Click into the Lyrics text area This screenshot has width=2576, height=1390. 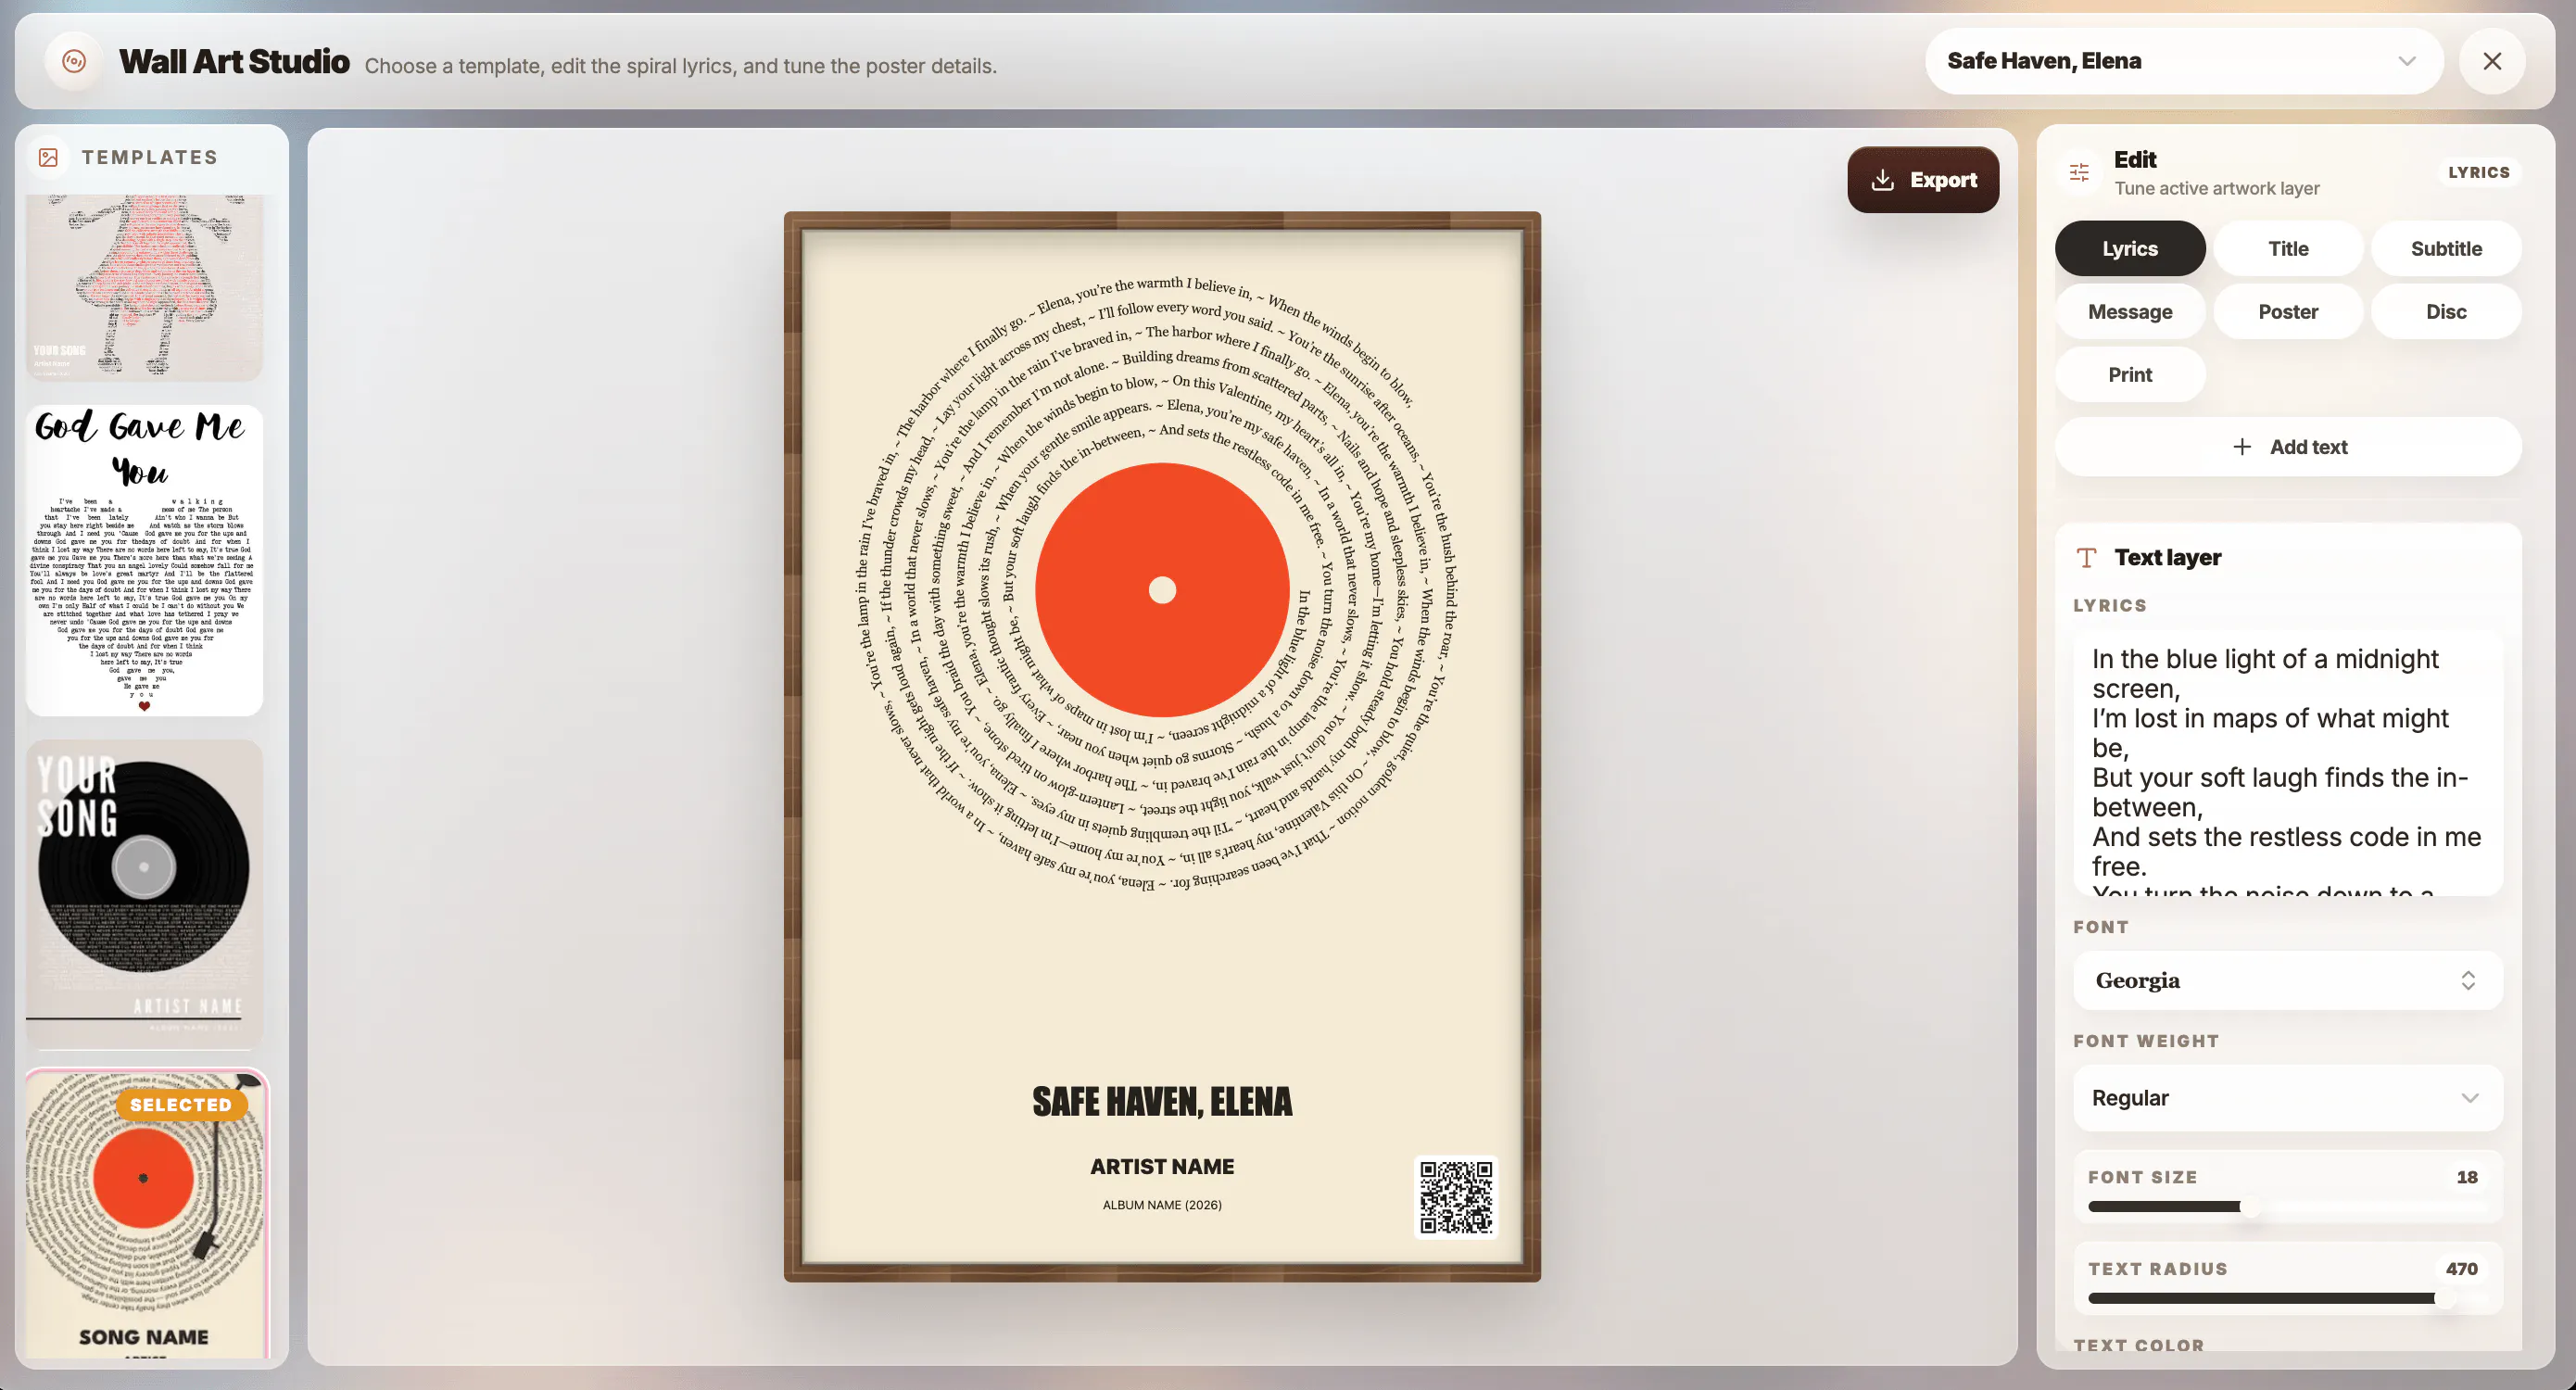click(2288, 762)
